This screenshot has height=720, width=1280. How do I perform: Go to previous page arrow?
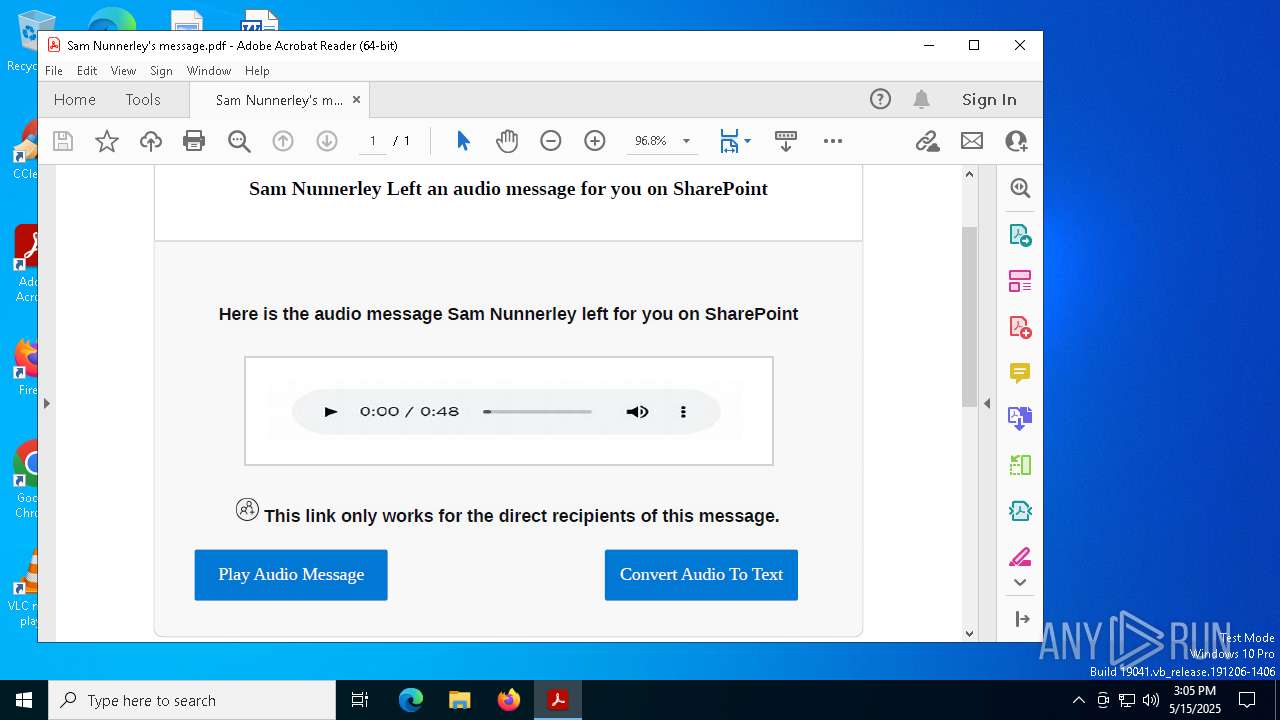point(283,141)
